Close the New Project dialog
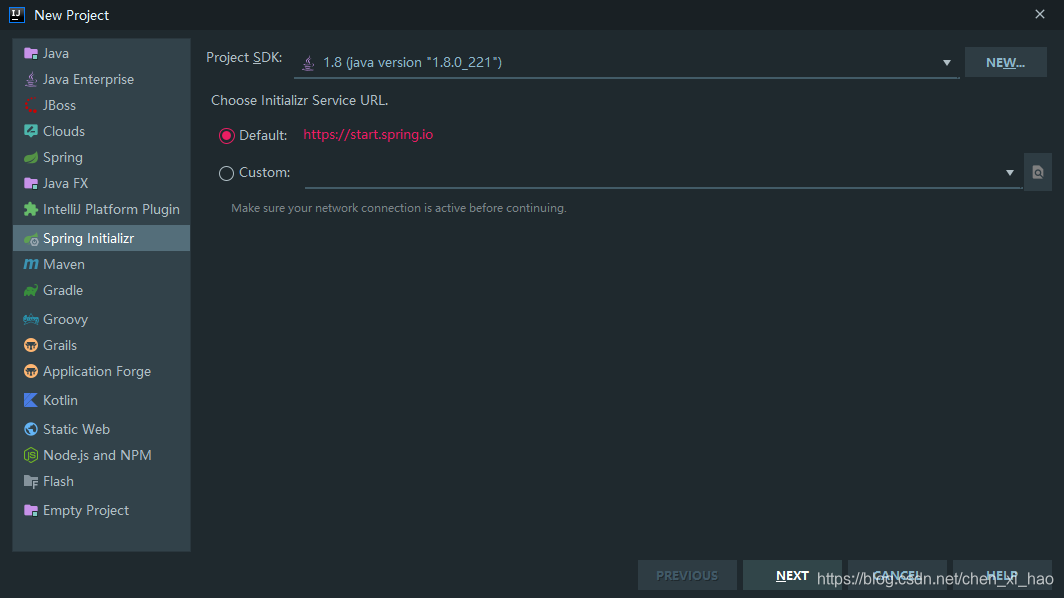 click(x=1040, y=14)
